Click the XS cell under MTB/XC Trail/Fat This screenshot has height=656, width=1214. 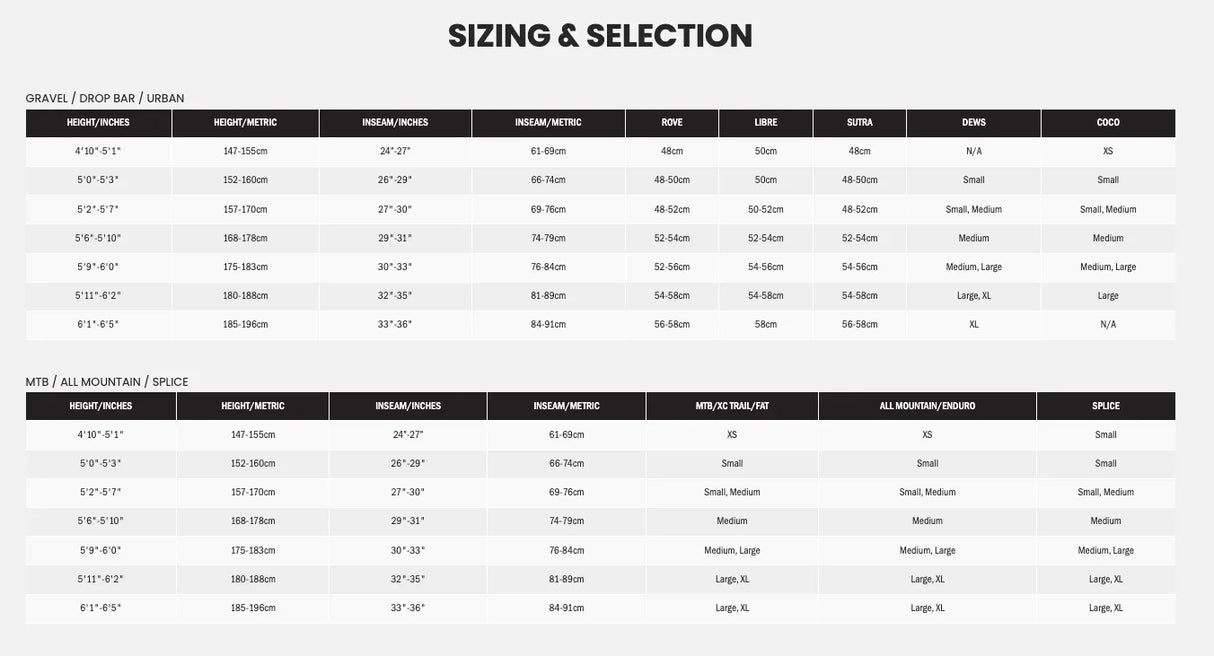tap(732, 435)
